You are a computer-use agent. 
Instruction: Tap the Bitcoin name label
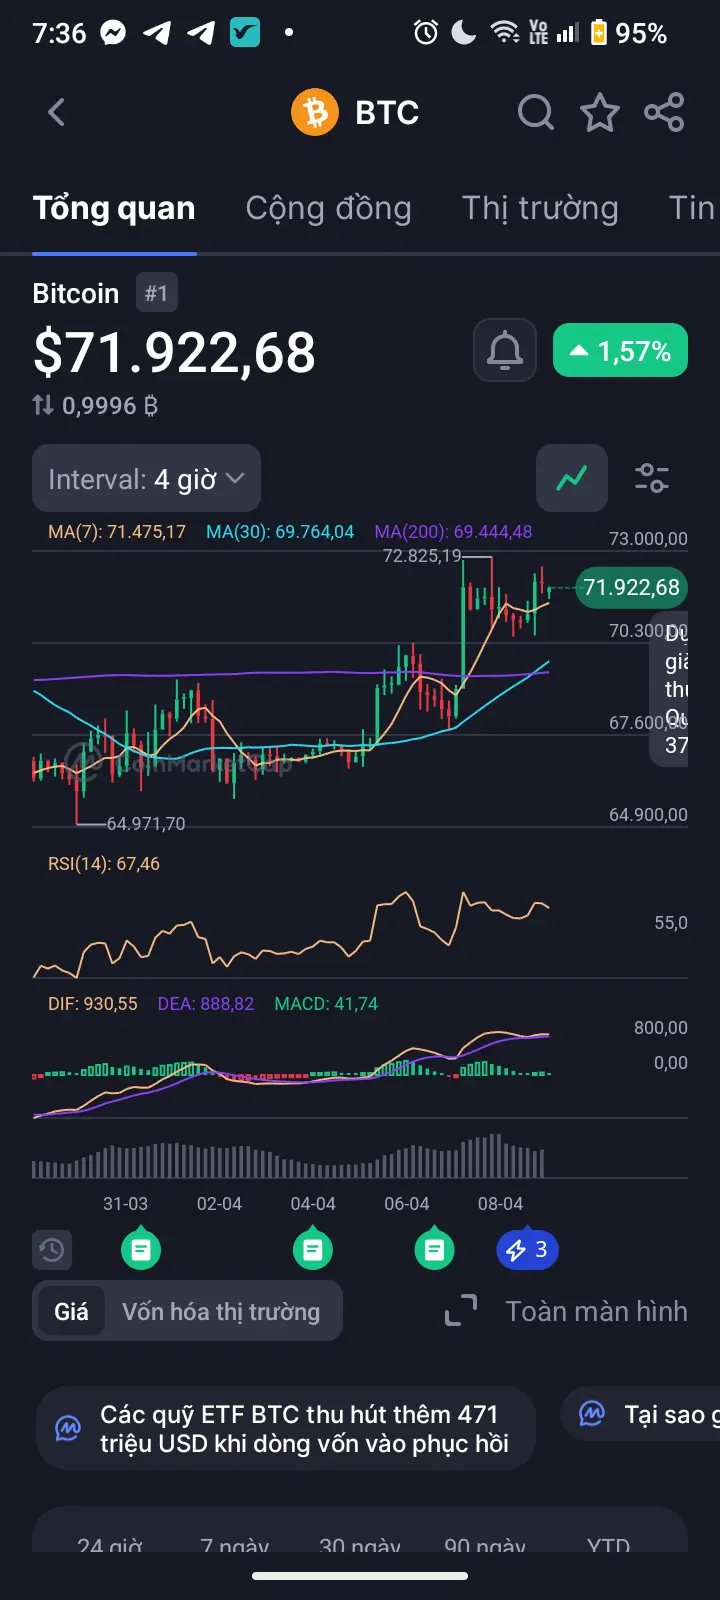[x=76, y=293]
